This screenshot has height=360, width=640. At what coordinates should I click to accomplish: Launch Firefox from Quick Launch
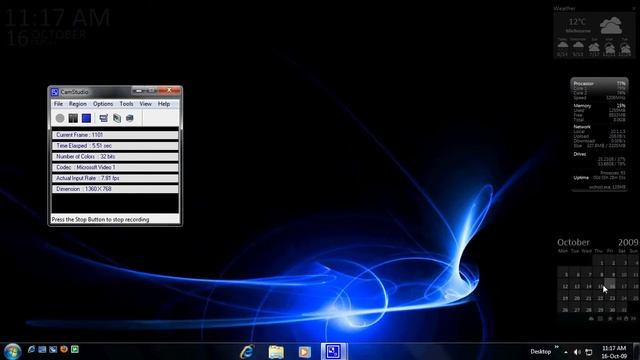64,349
